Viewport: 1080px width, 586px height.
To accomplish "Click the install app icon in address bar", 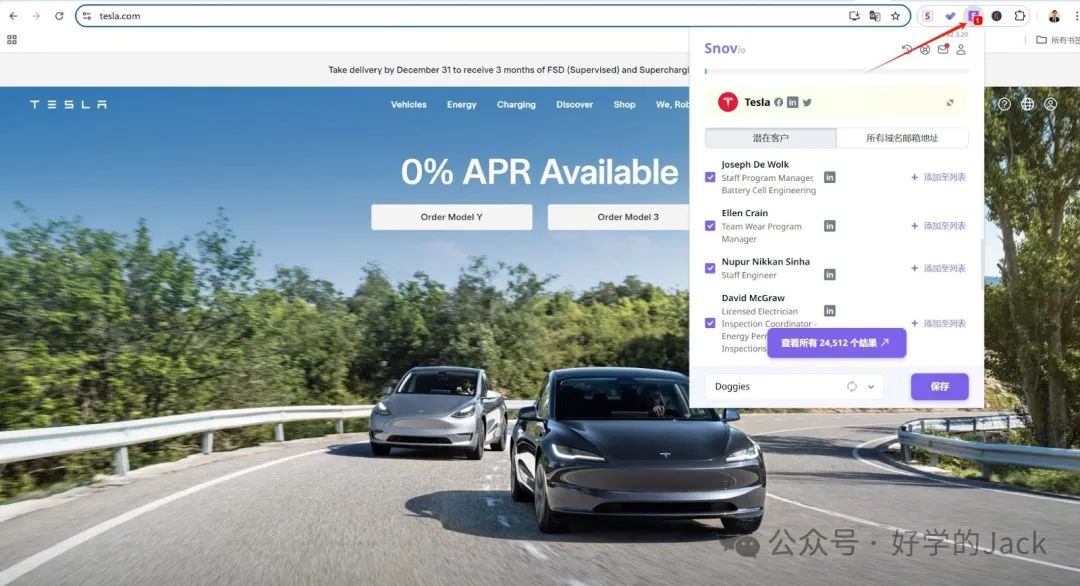I will pos(854,16).
